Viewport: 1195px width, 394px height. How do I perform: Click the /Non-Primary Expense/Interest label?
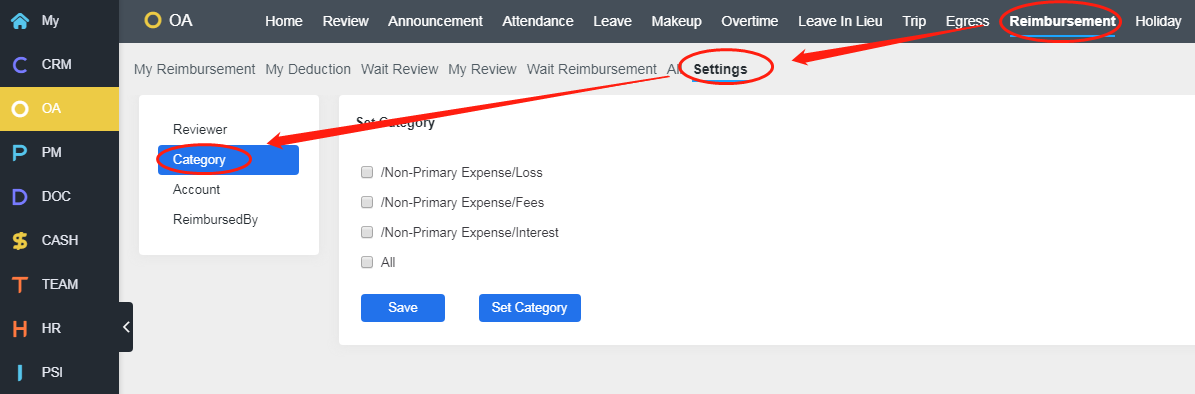click(469, 232)
